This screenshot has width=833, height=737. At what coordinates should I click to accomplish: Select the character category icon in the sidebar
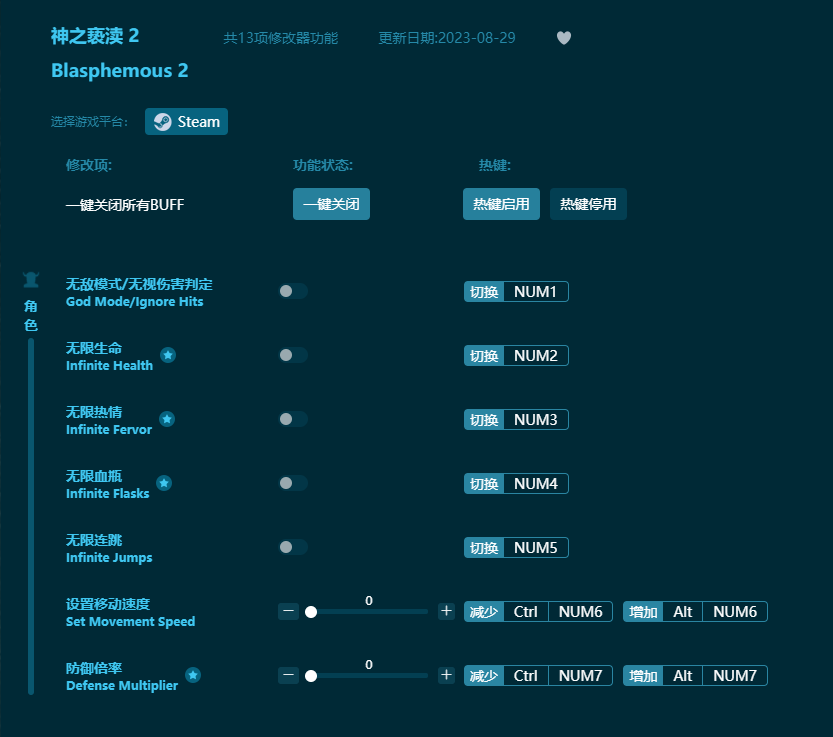point(30,280)
